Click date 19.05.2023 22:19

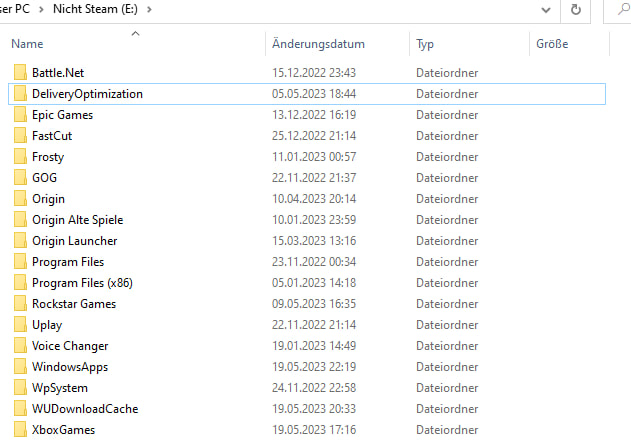tap(314, 367)
